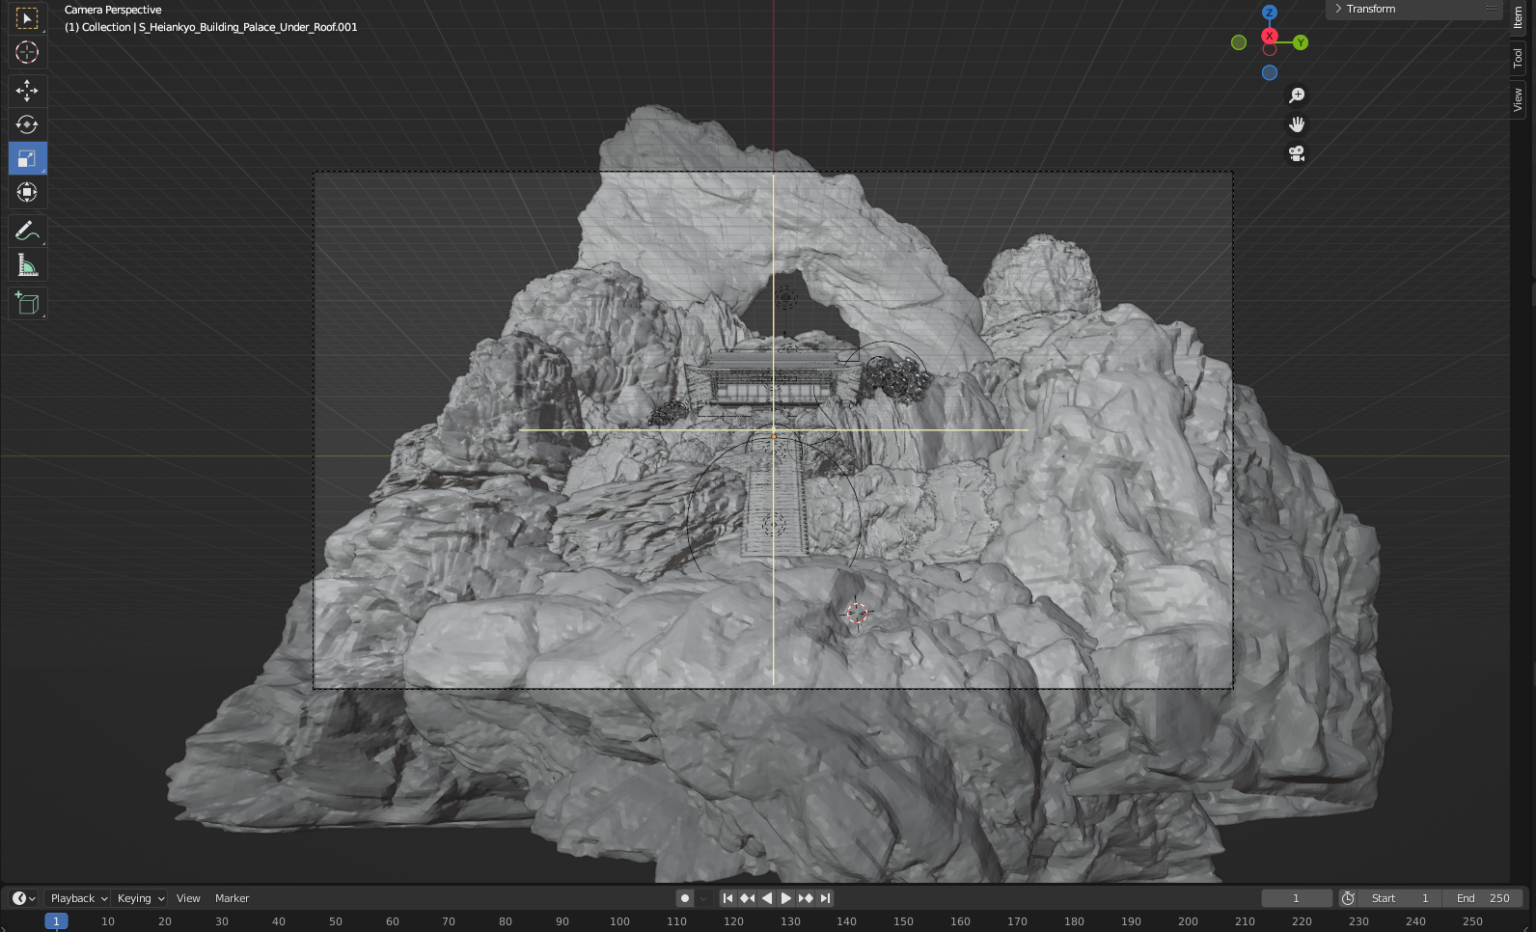
Task: Switch to the Tool sidebar tab
Action: click(x=1518, y=58)
